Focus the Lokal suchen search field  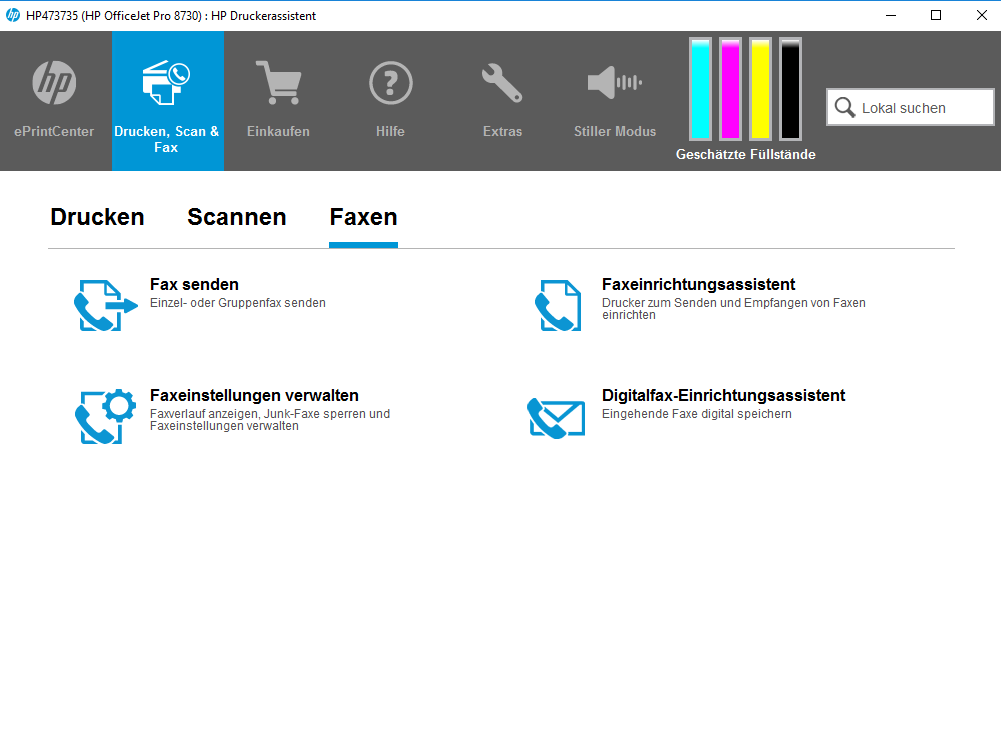pos(910,107)
